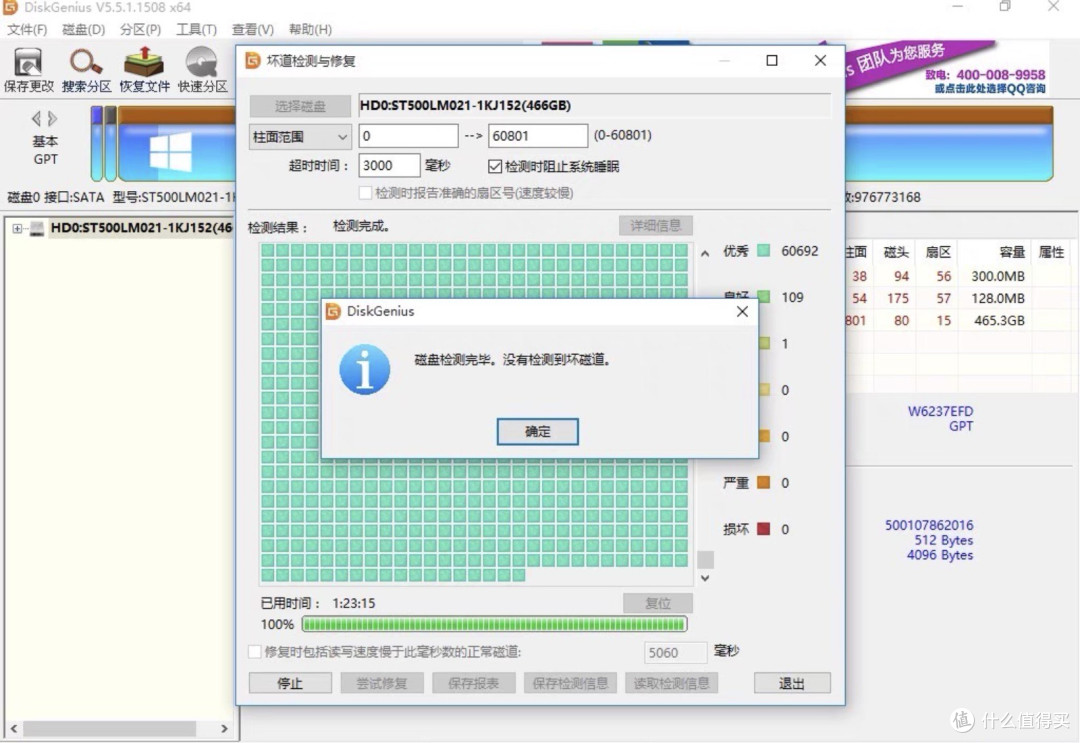
Task: Click the start cylinder field showing 0
Action: (x=408, y=136)
